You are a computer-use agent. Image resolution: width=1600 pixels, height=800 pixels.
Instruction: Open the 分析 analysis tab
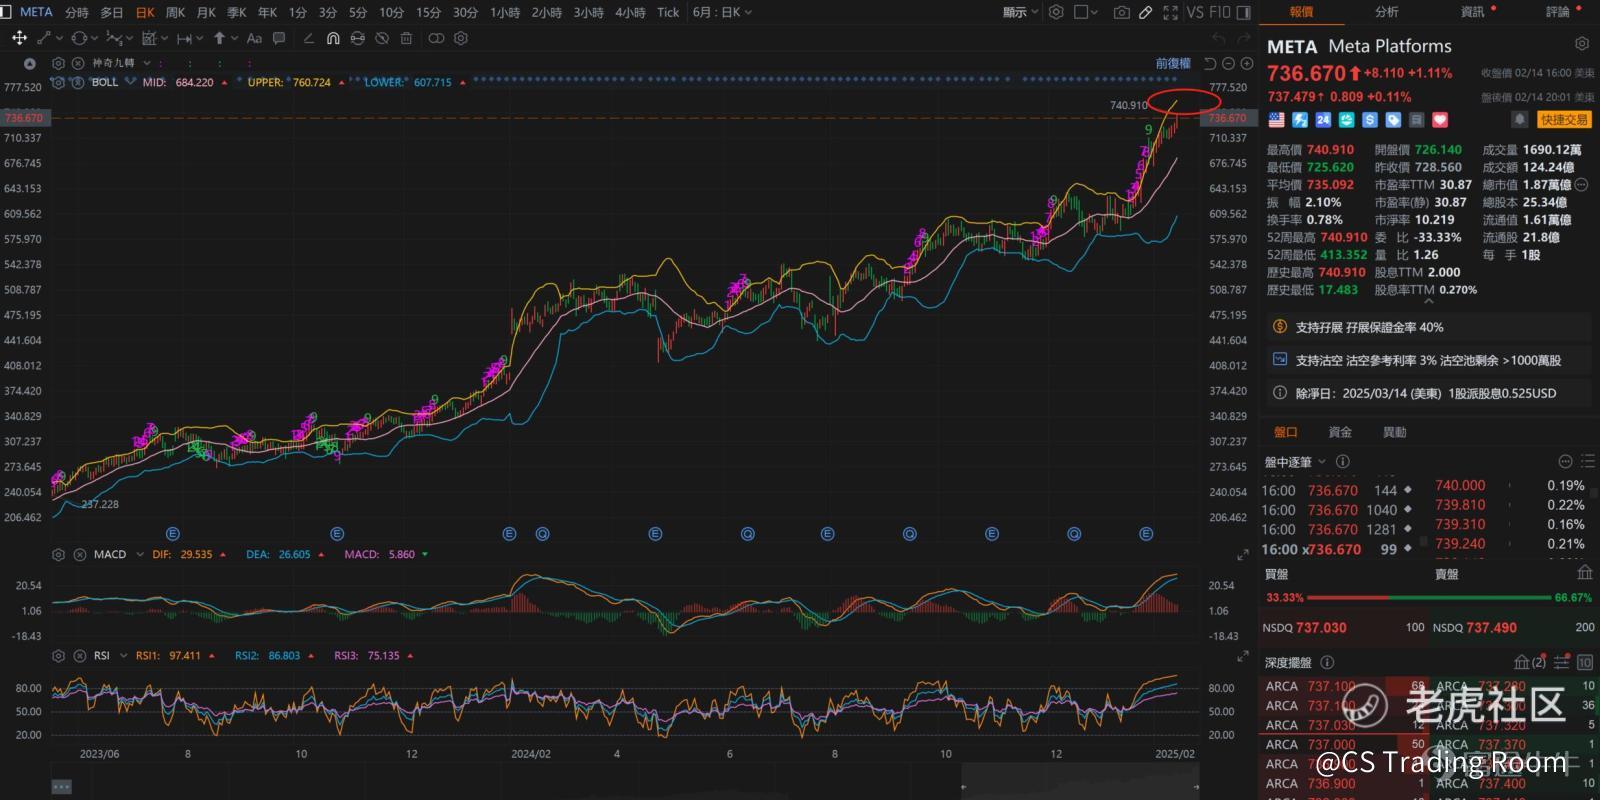tap(1387, 12)
